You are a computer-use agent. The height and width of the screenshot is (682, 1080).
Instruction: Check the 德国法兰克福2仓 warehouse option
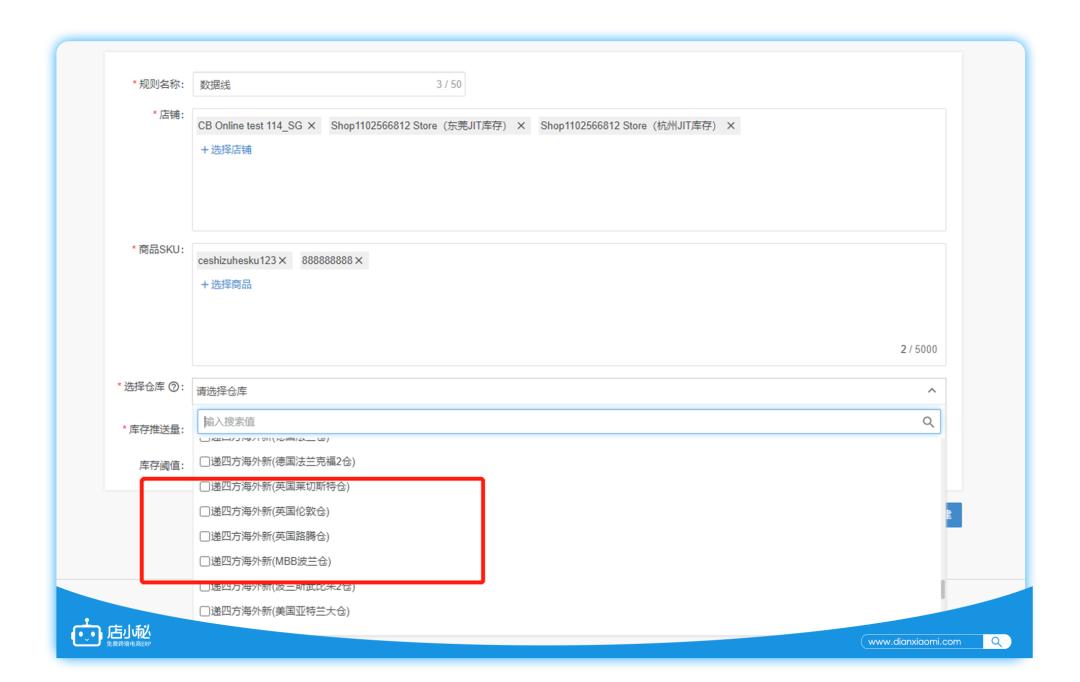205,462
